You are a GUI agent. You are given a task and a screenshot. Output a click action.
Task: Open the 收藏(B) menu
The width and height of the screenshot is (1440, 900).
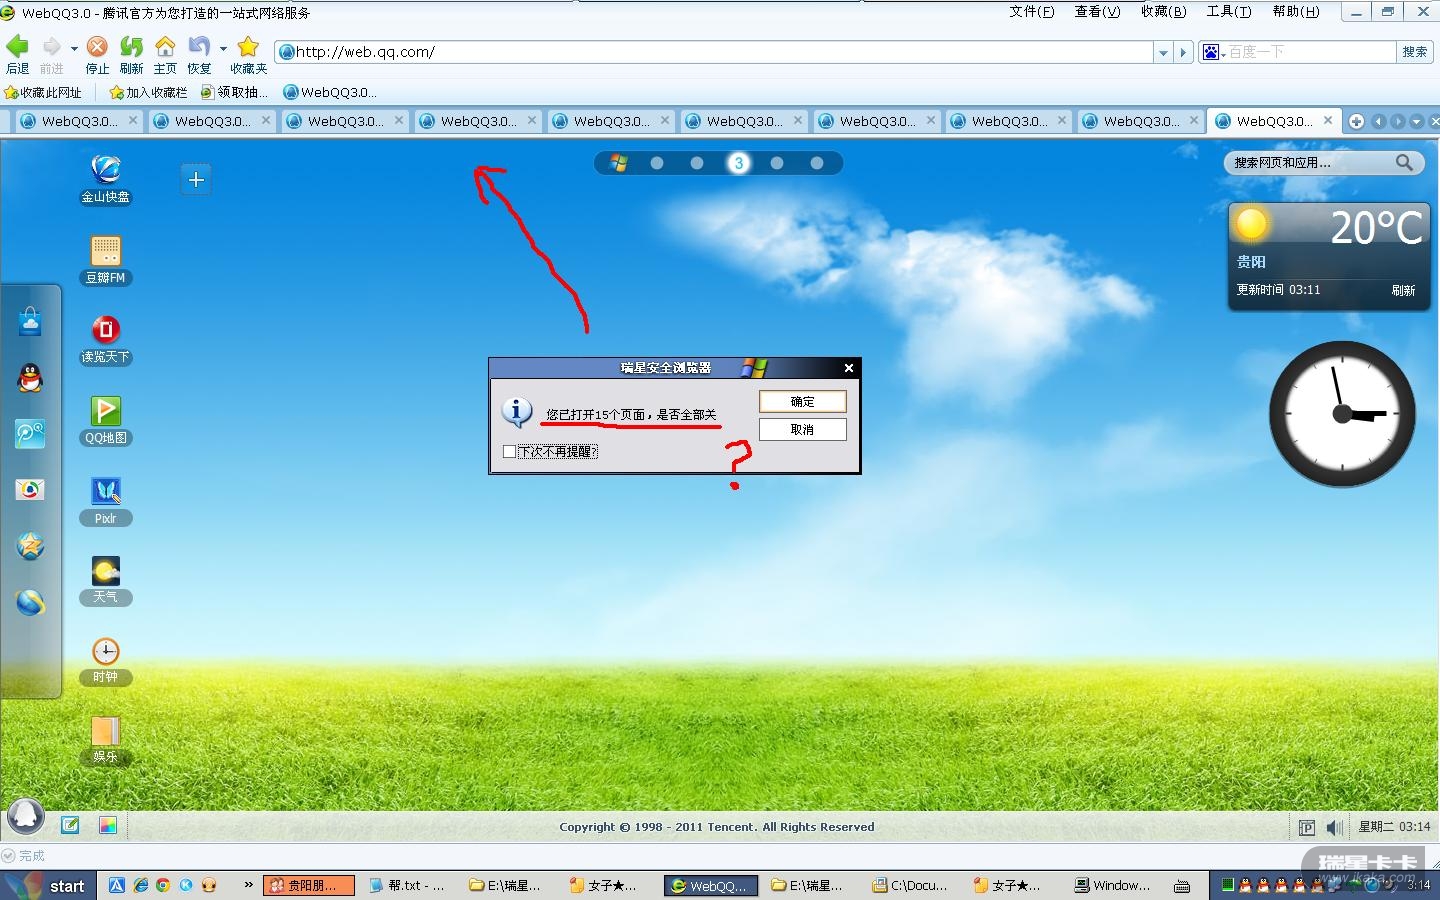pyautogui.click(x=1163, y=12)
